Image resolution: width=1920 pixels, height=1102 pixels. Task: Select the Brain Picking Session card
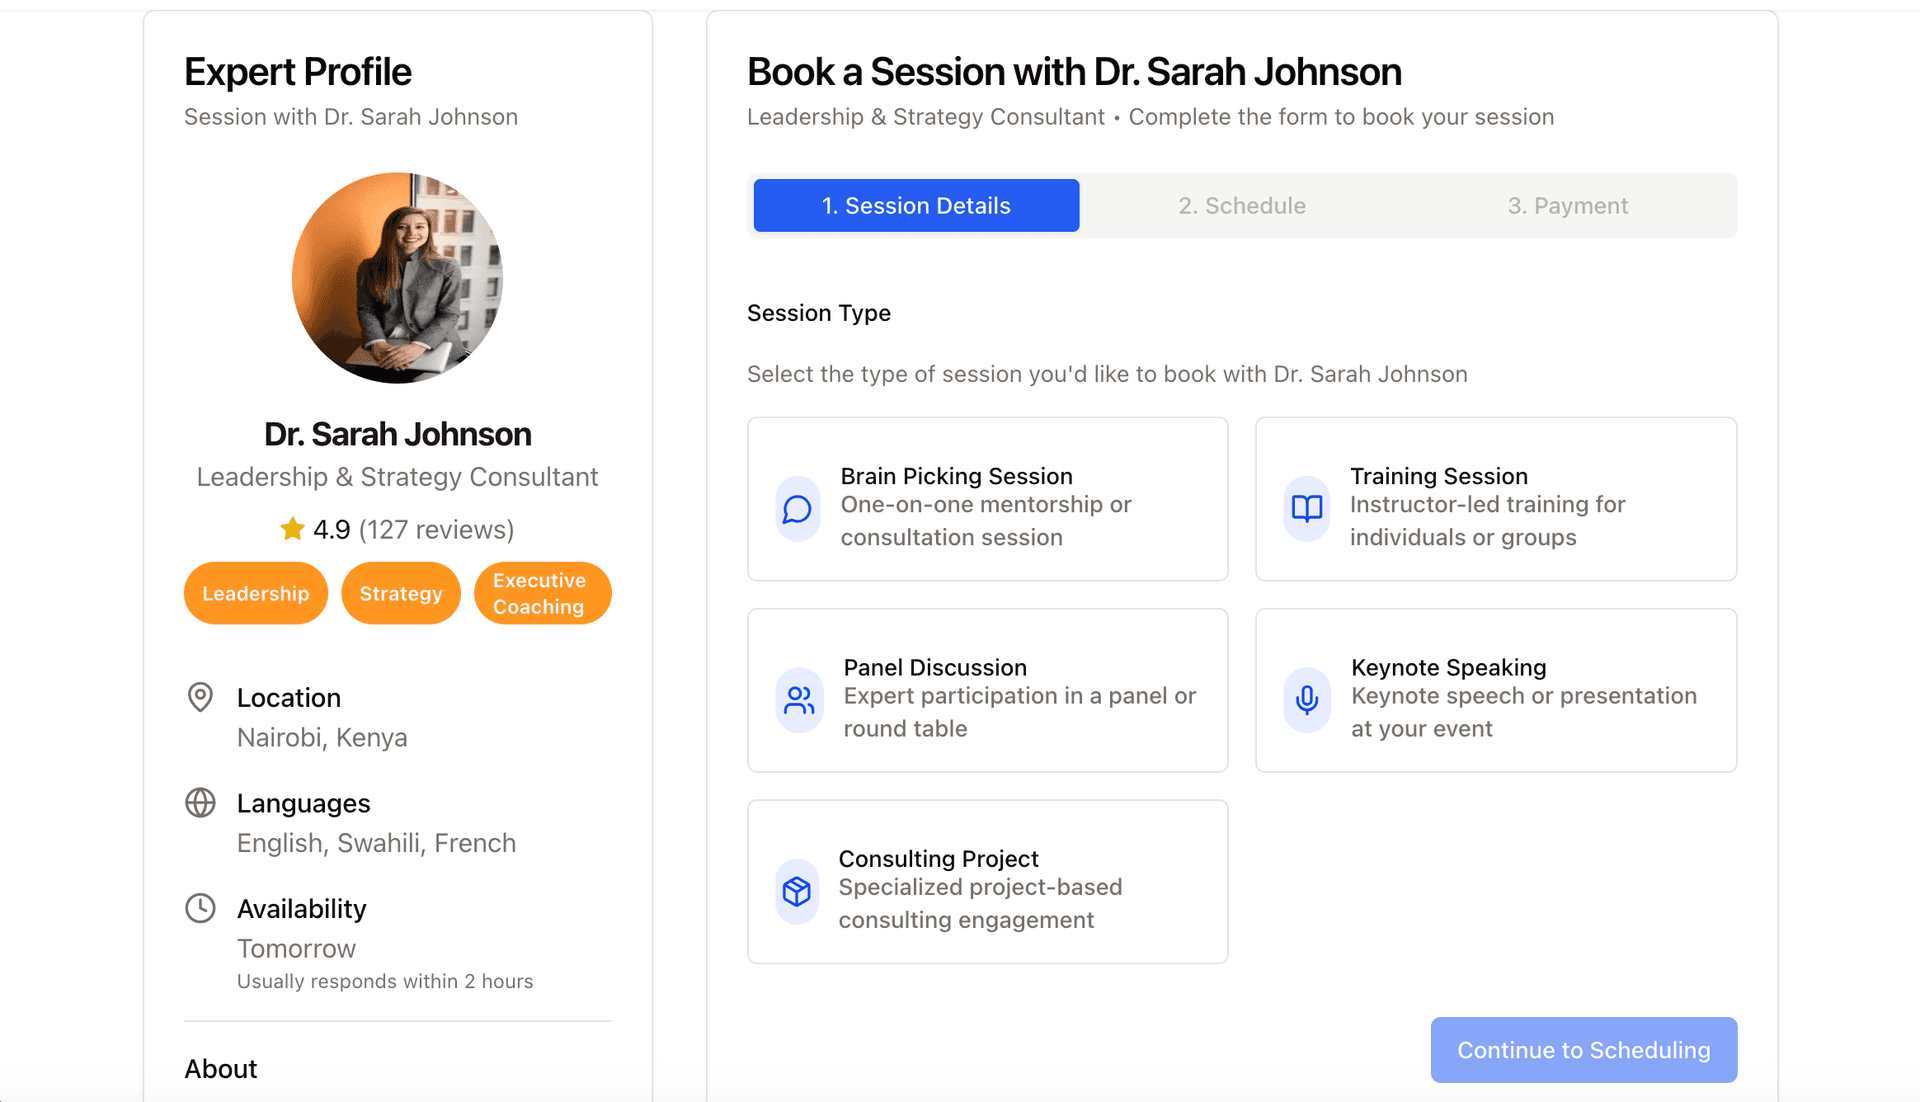pyautogui.click(x=987, y=499)
